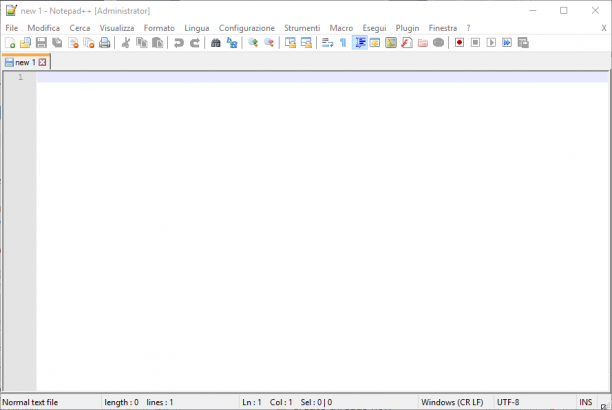Open the File menu
The height and width of the screenshot is (410, 612).
pos(12,28)
